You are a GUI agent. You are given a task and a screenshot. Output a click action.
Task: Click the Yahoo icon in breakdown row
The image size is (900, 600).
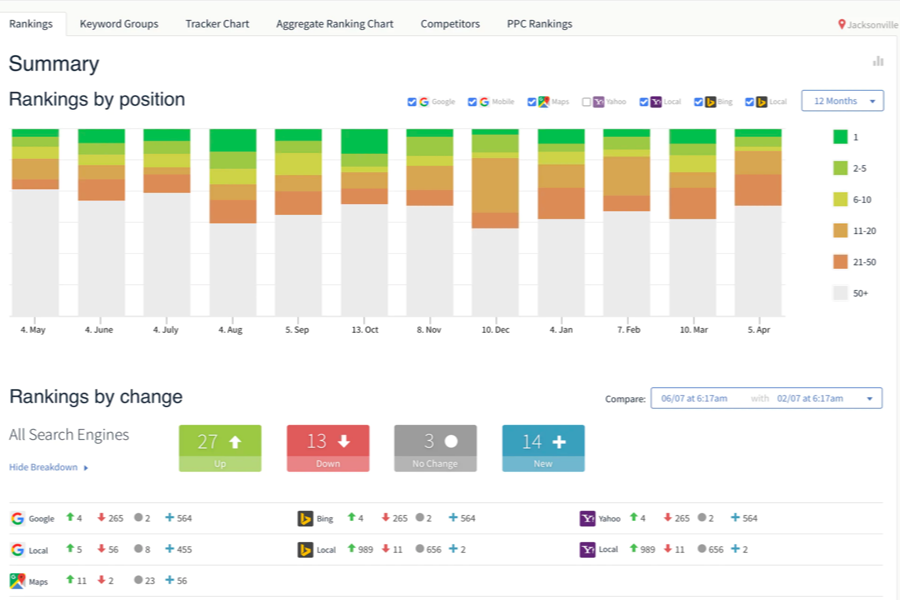pos(587,518)
